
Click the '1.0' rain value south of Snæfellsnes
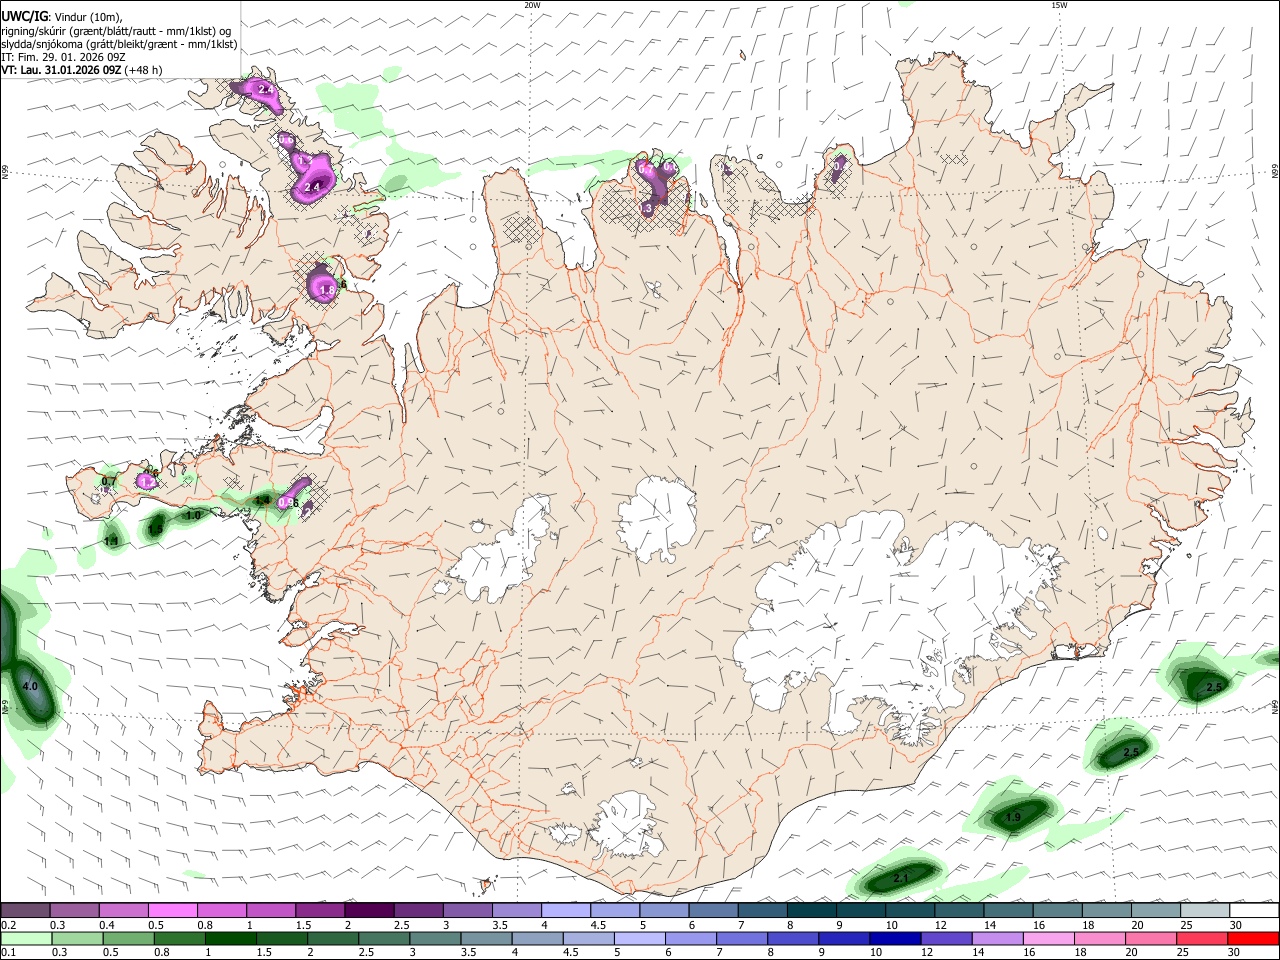[x=193, y=515]
